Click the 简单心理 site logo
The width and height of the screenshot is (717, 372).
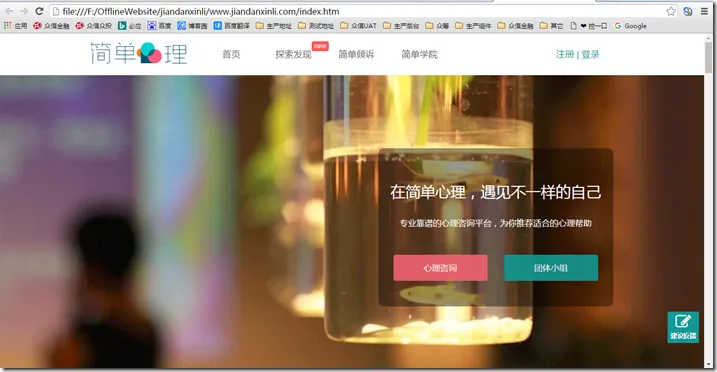(x=139, y=53)
